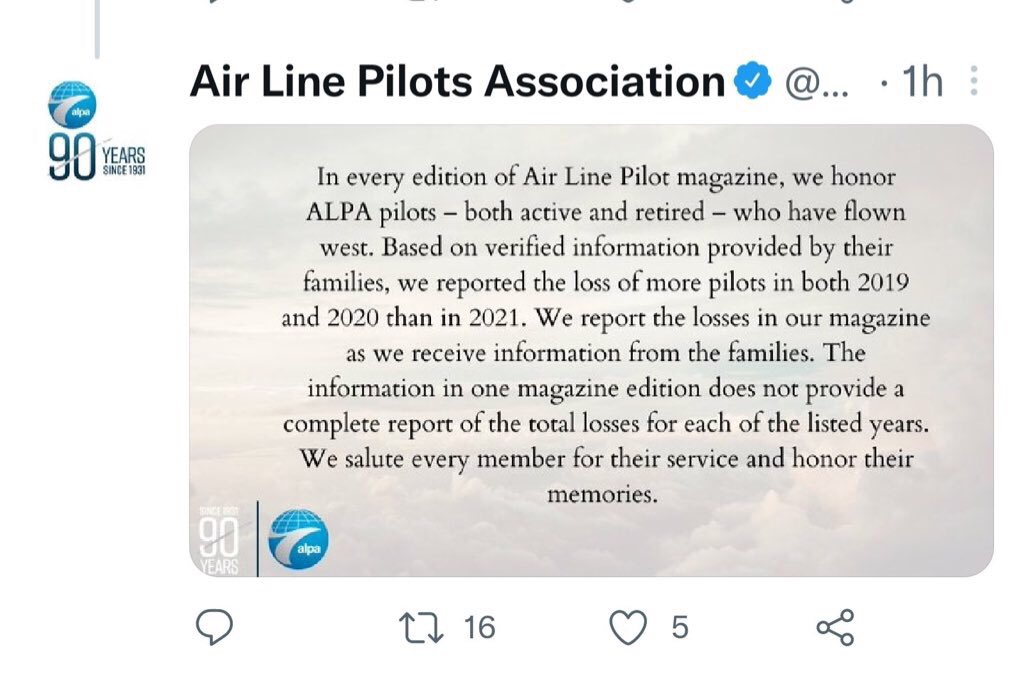Reply to the Air Line Pilots Association tweet
This screenshot has width=1024, height=683.
point(213,627)
